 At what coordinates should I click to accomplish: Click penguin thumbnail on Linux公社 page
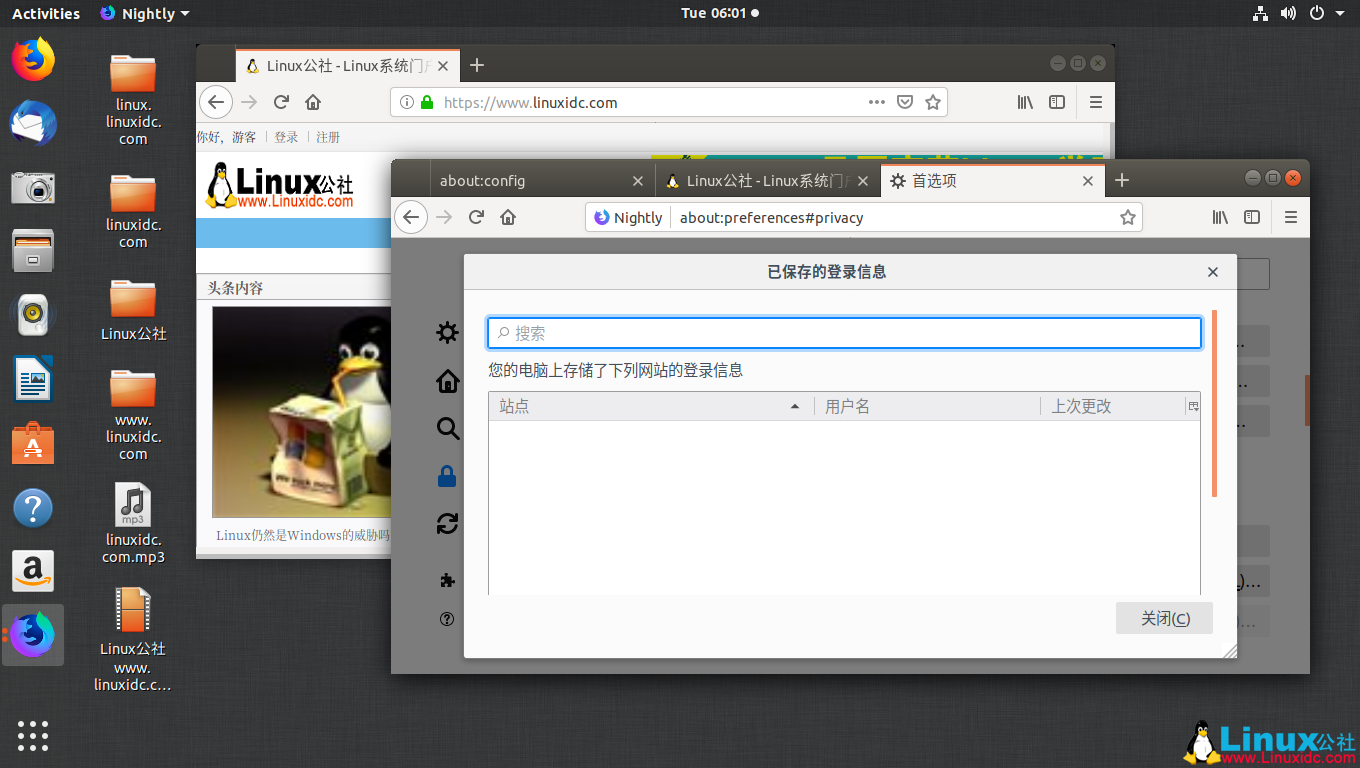tap(301, 411)
